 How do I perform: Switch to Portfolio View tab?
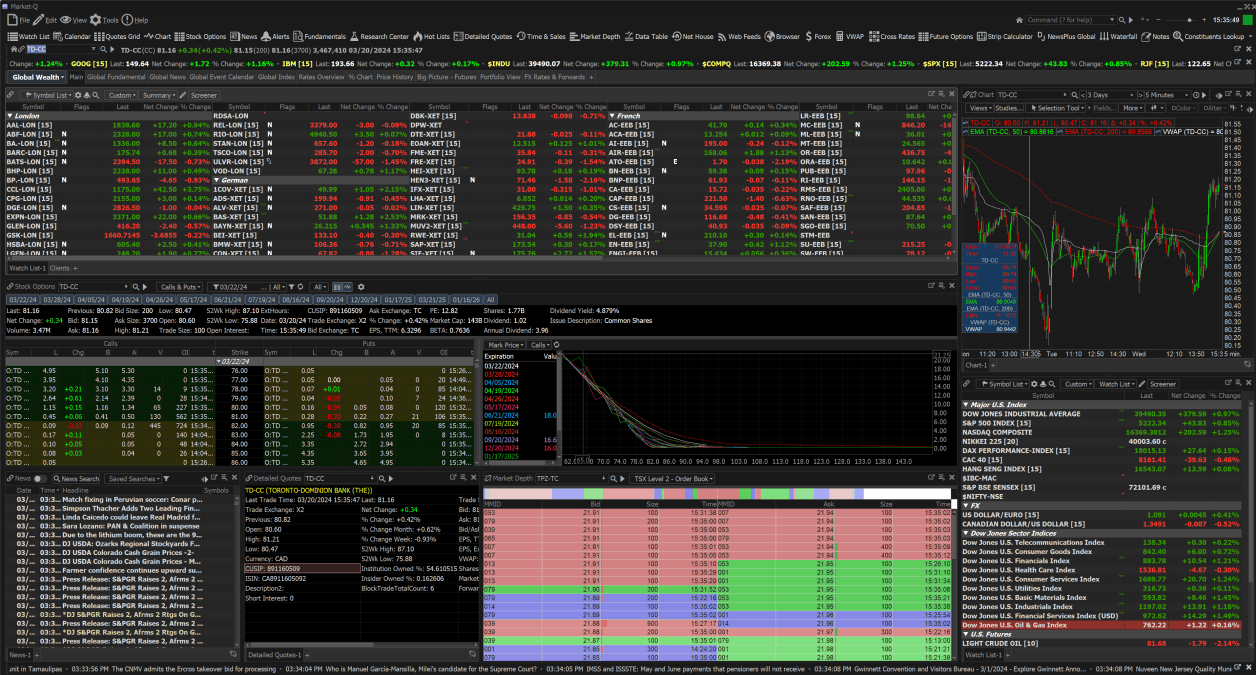click(x=500, y=77)
